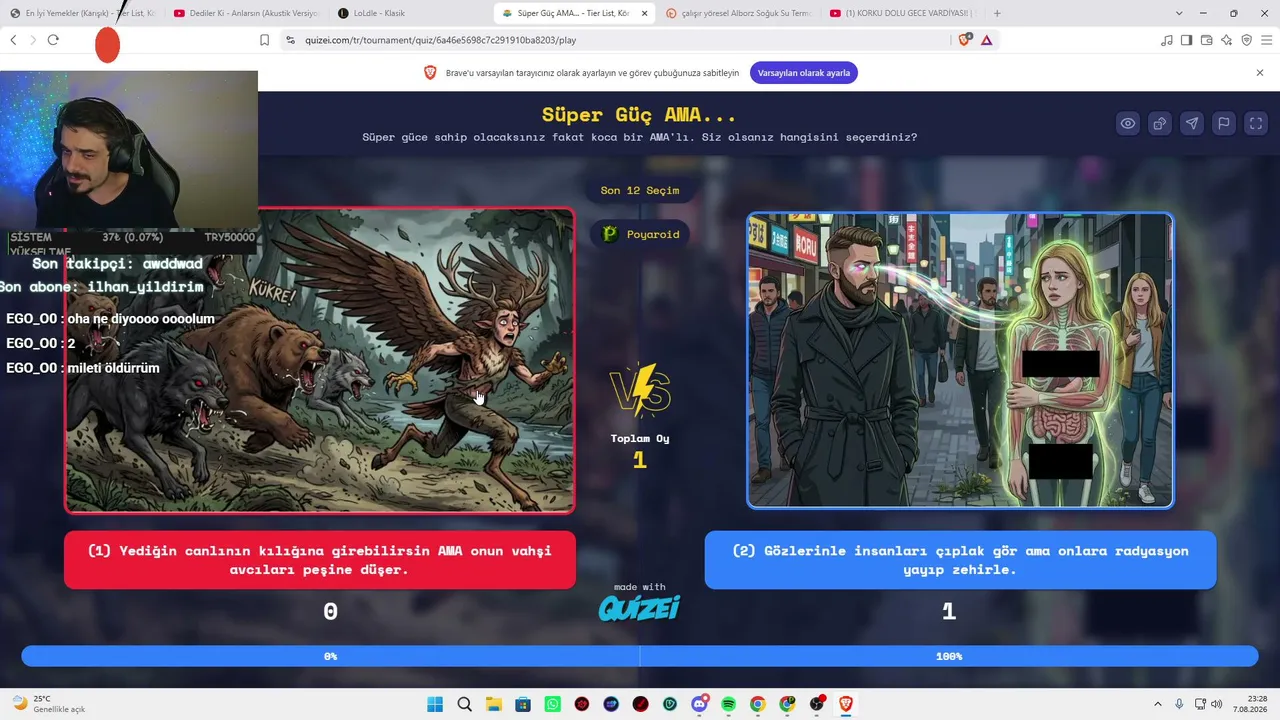Open Poyaroid creator profile
This screenshot has width=1280, height=720.
pyautogui.click(x=640, y=234)
